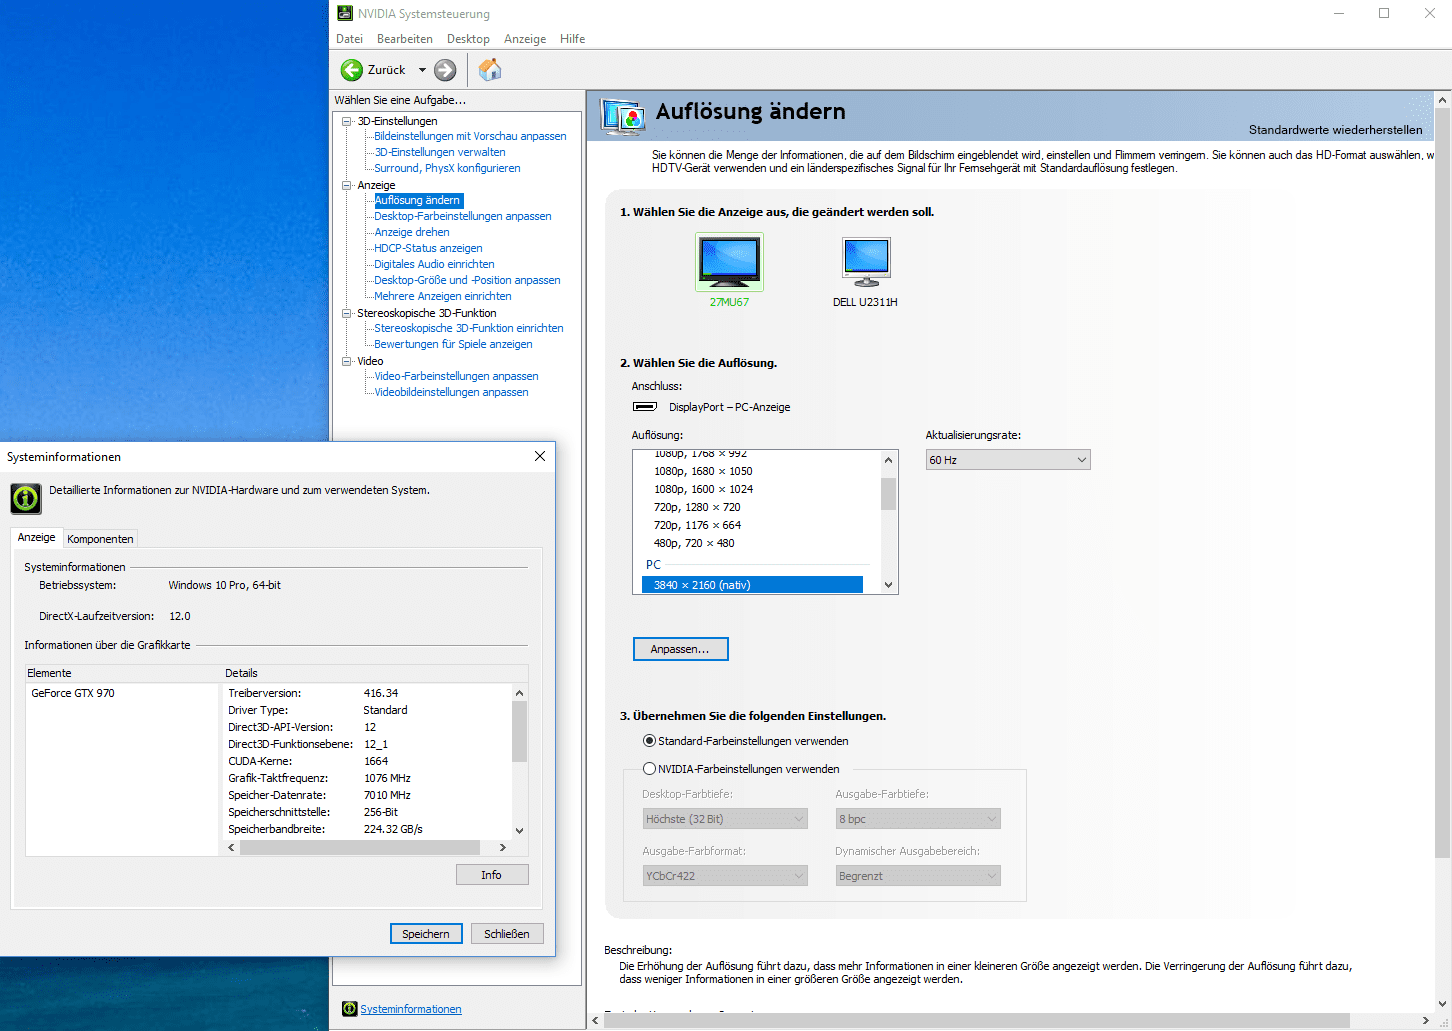This screenshot has height=1031, width=1452.
Task: Collapse the Video tree node
Action: pyautogui.click(x=347, y=361)
